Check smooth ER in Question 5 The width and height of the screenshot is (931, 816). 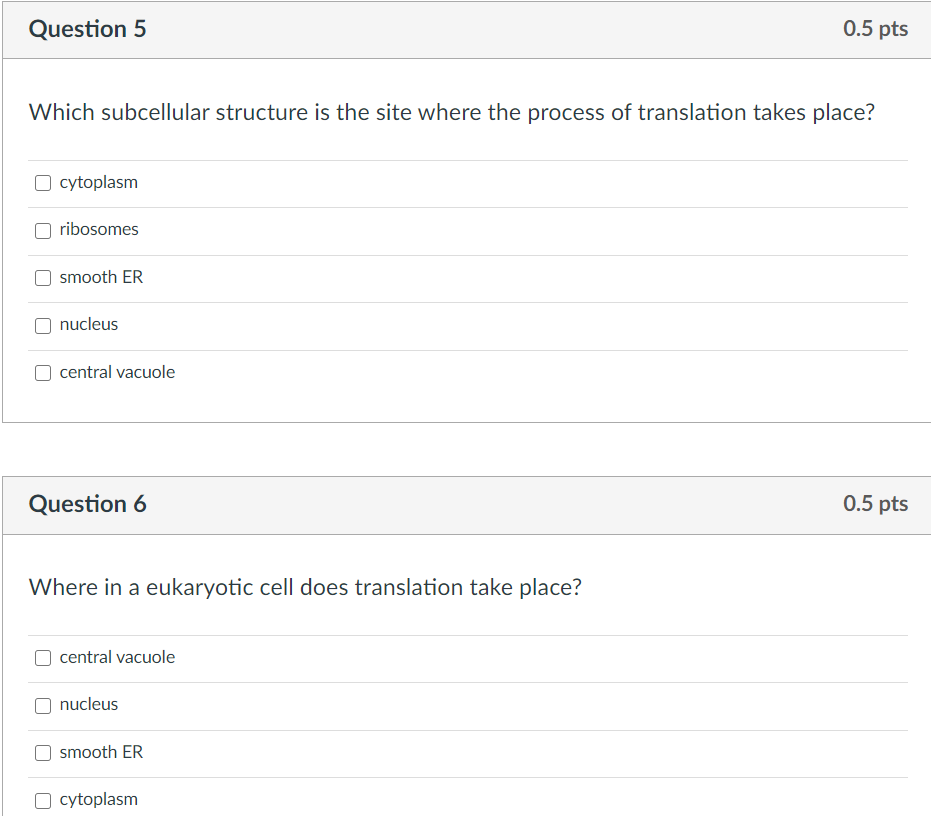[x=43, y=277]
